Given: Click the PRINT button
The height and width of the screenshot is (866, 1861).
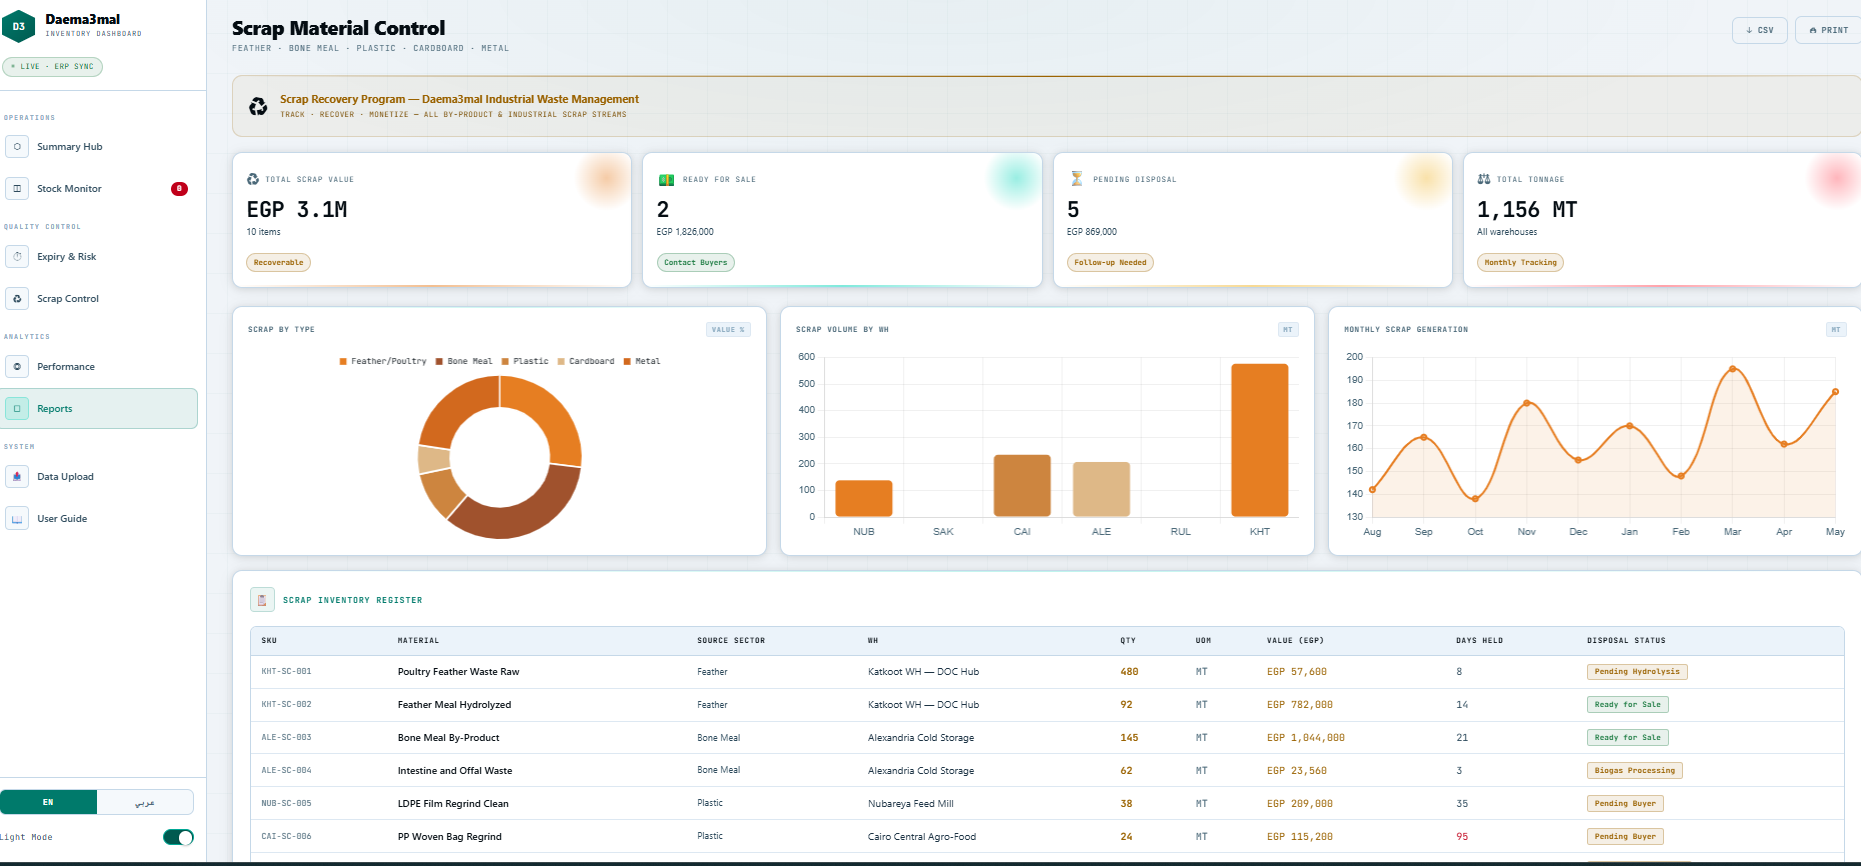Looking at the screenshot, I should pos(1828,30).
